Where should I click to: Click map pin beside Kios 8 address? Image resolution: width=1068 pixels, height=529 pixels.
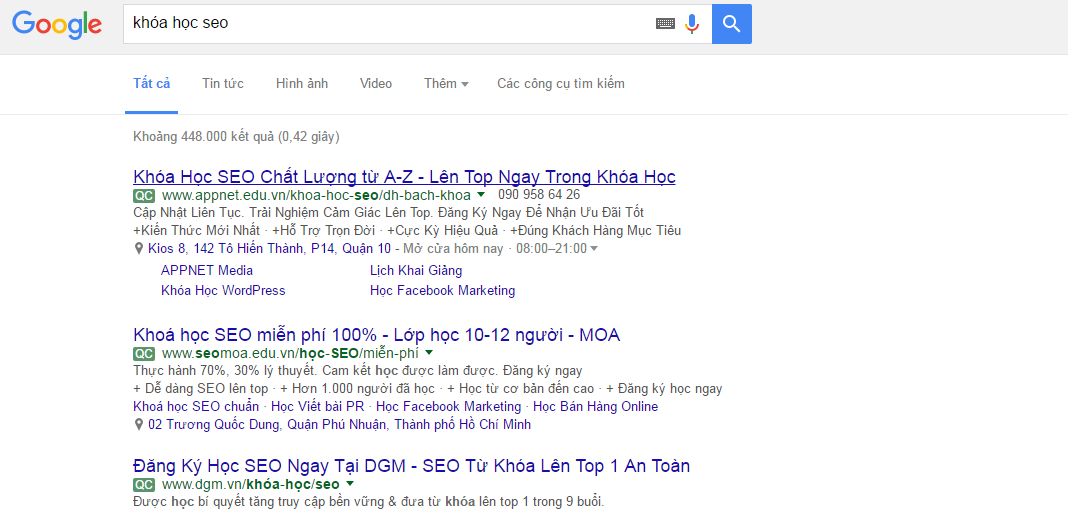pyautogui.click(x=139, y=249)
